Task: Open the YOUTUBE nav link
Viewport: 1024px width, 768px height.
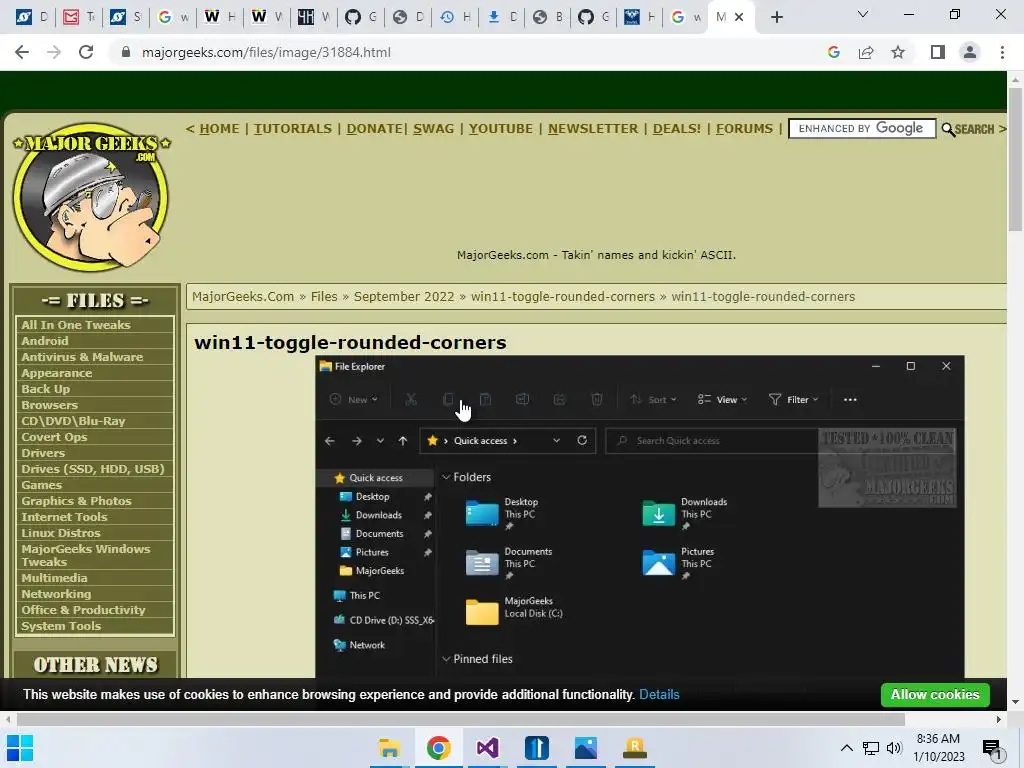Action: [501, 129]
